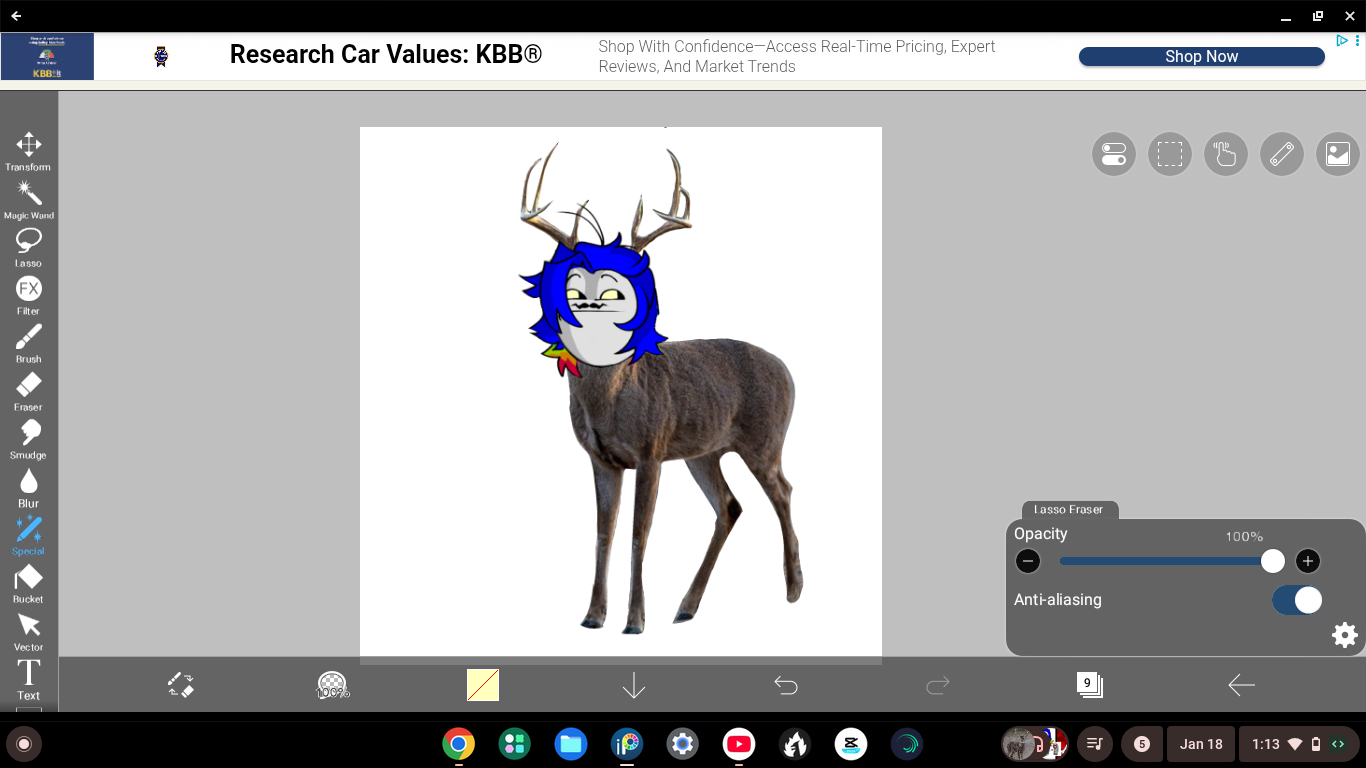Activate the Smudge tool
The width and height of the screenshot is (1366, 768).
tap(28, 438)
